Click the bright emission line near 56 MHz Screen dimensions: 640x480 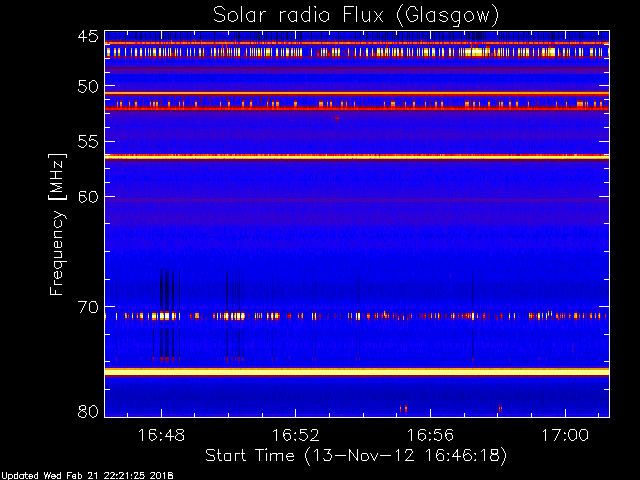coord(357,157)
